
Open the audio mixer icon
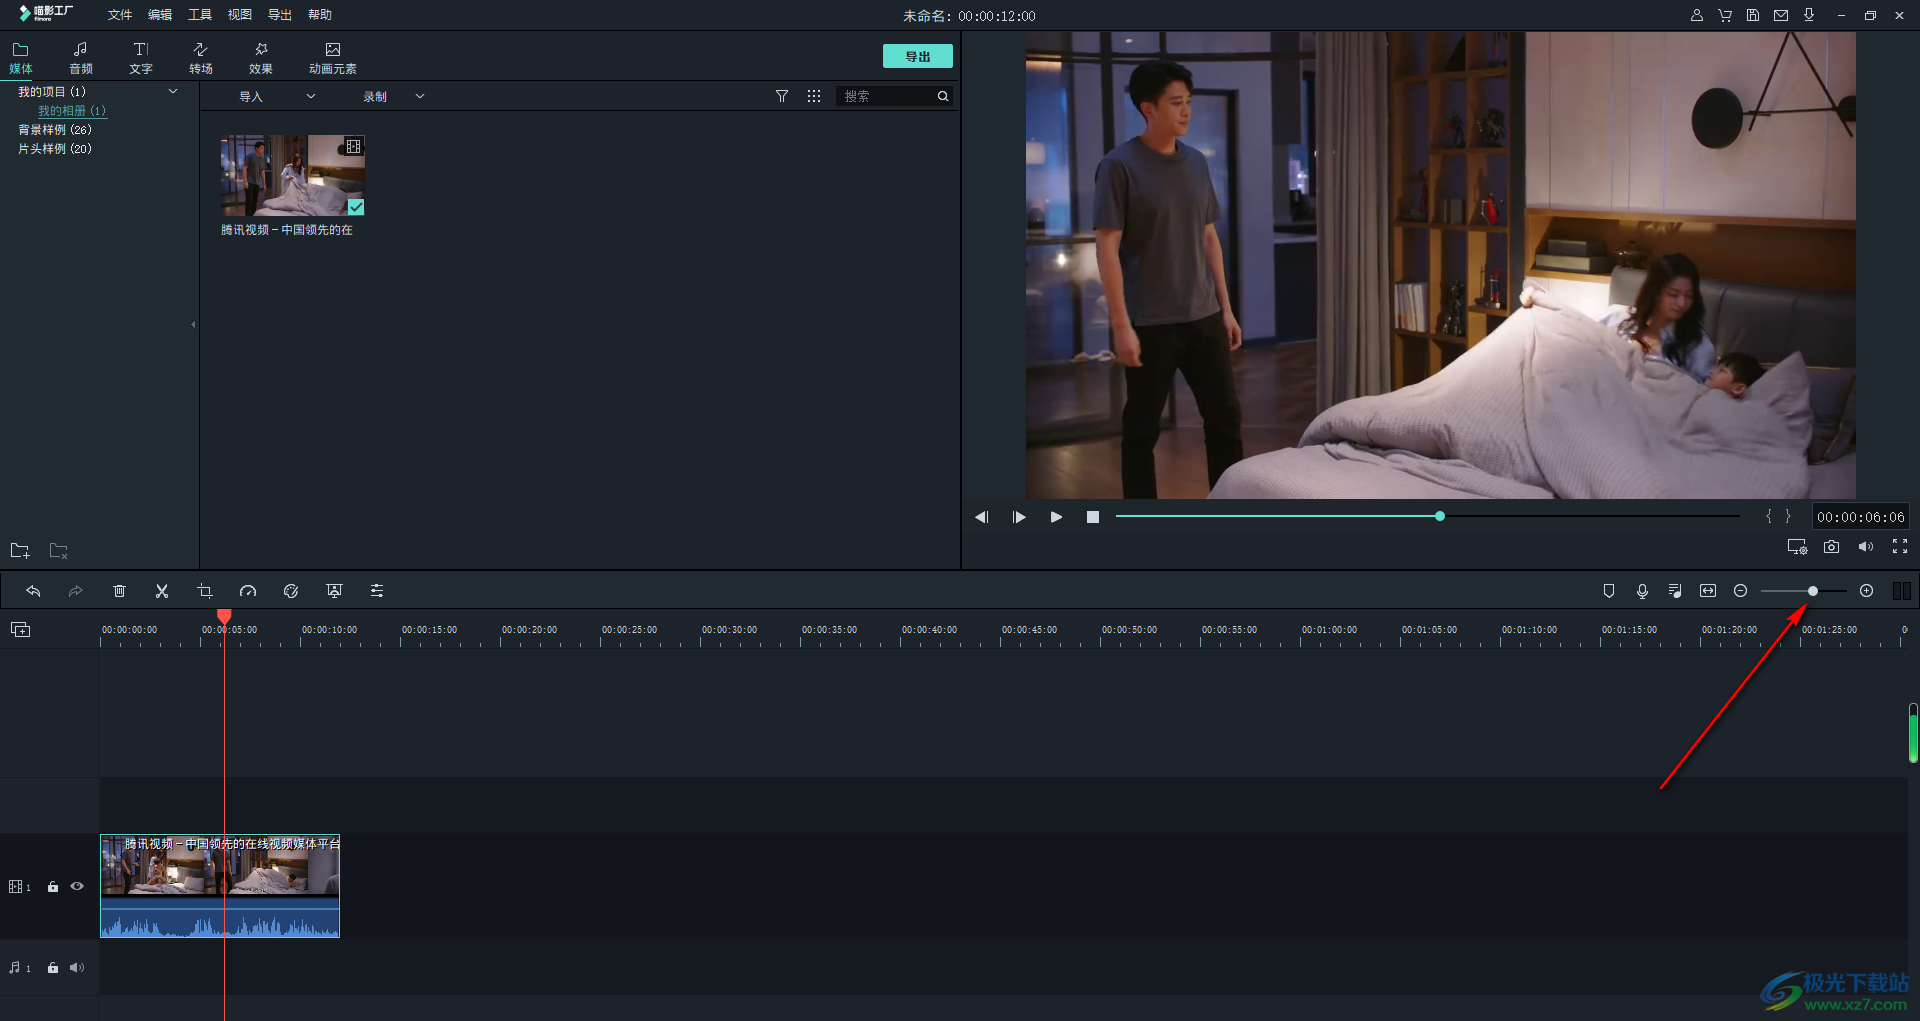[1675, 591]
